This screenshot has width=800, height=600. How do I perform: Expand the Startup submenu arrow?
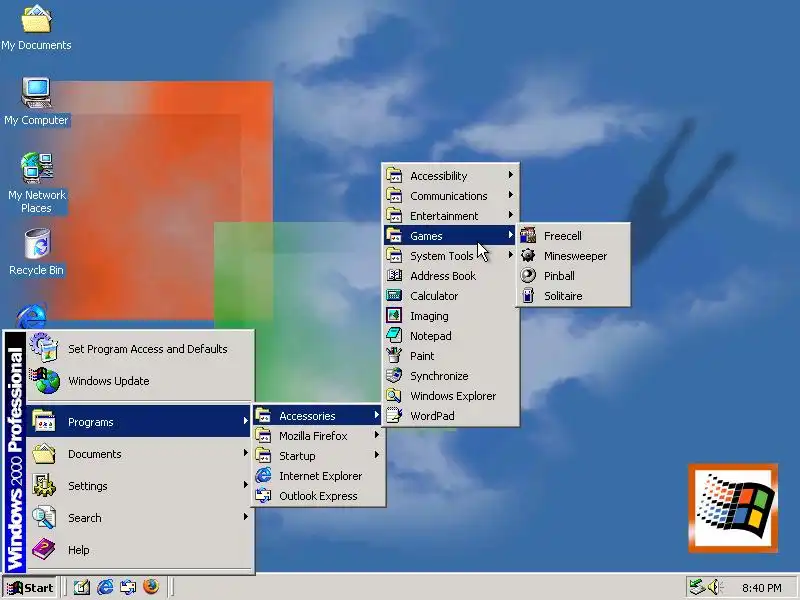pos(377,455)
